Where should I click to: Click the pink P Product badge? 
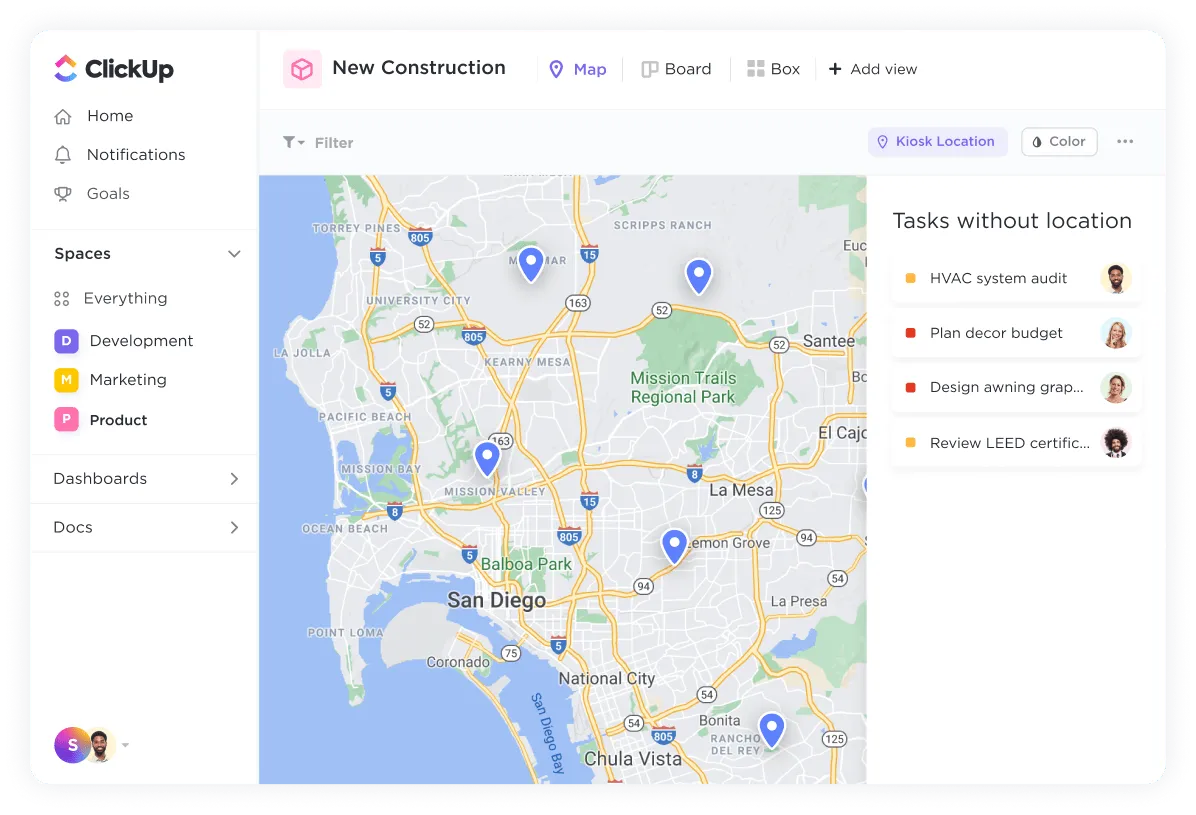pyautogui.click(x=66, y=420)
